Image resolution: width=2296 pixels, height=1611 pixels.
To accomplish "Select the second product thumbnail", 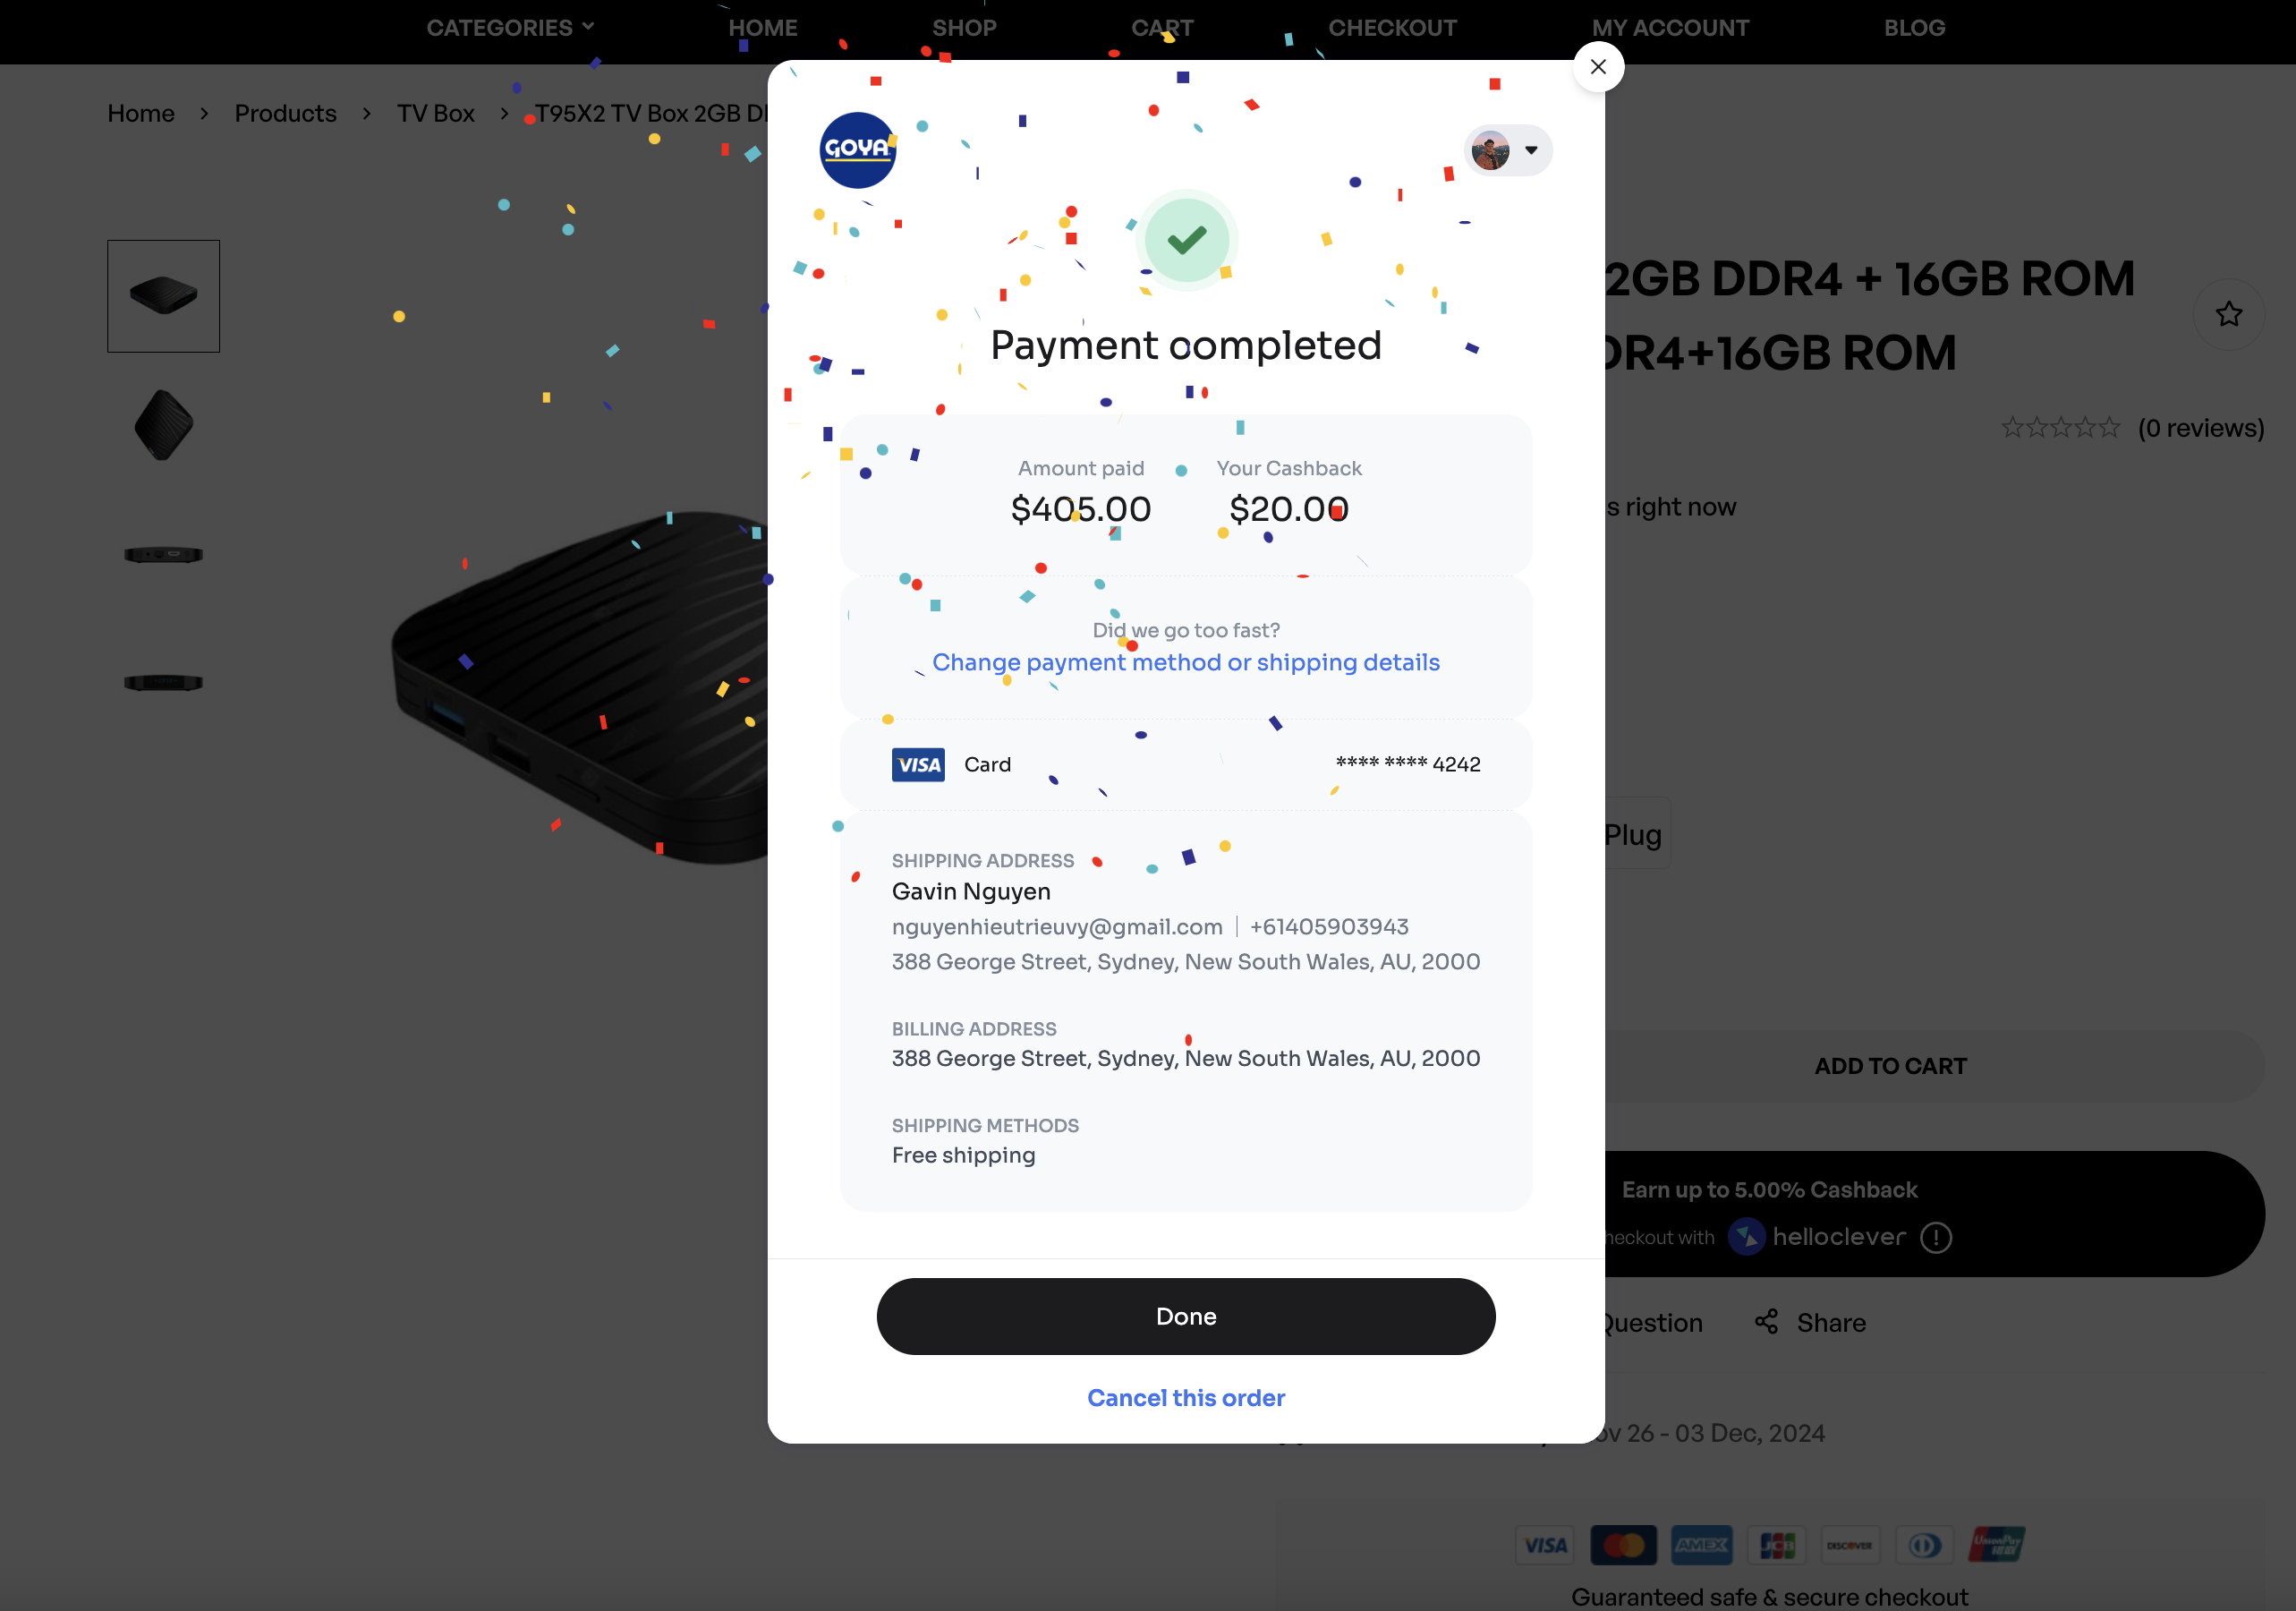I will (x=164, y=425).
